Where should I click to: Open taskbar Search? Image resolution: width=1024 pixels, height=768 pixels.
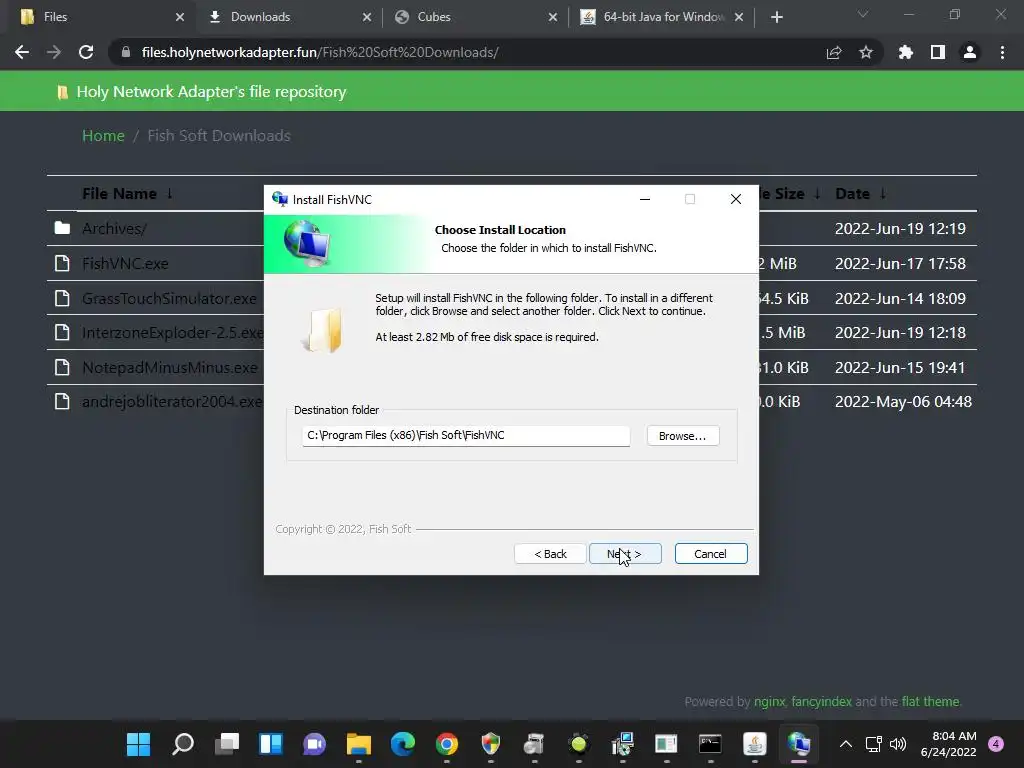183,744
